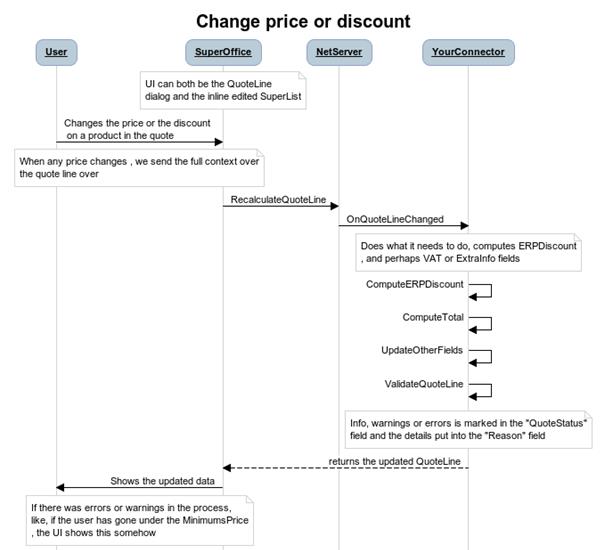Select the QuoteLine dialog UI note

223,90
